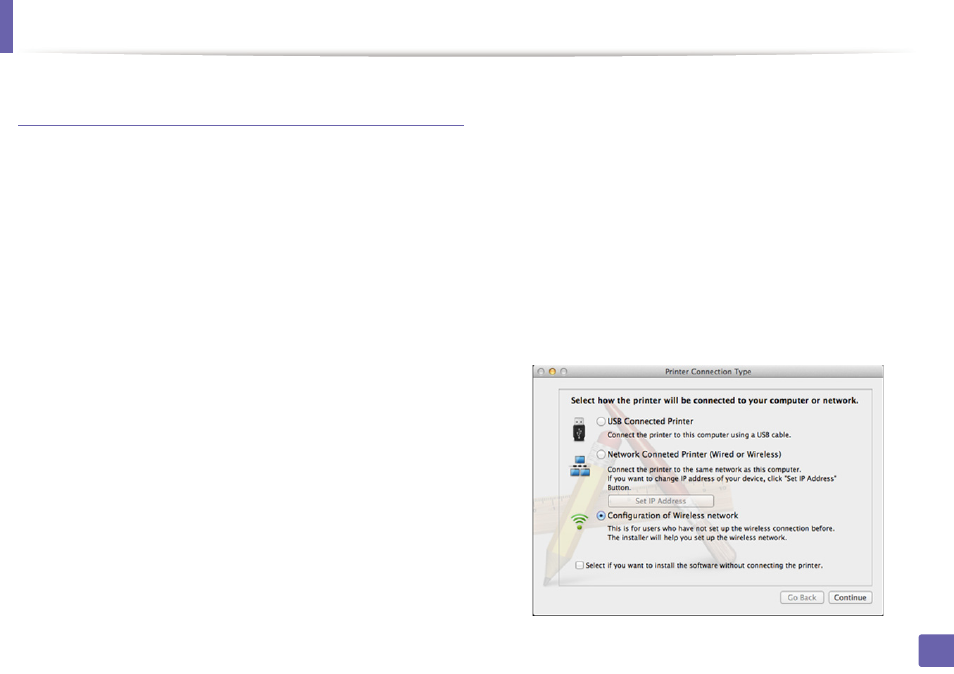
Task: Select the Network Connected Printer radio button
Action: pyautogui.click(x=601, y=454)
